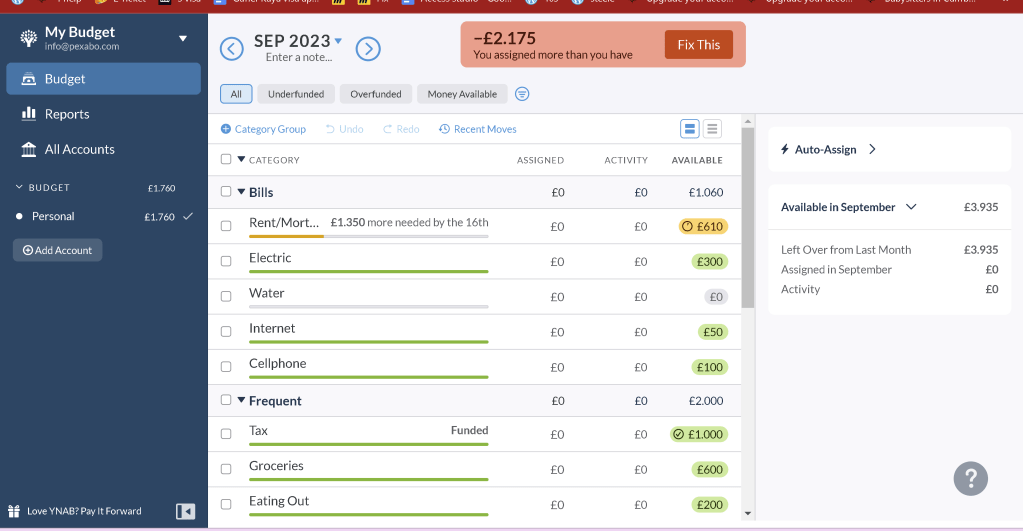Click the Electric green progress bar
Viewport: 1023px width, 531px height.
point(369,271)
